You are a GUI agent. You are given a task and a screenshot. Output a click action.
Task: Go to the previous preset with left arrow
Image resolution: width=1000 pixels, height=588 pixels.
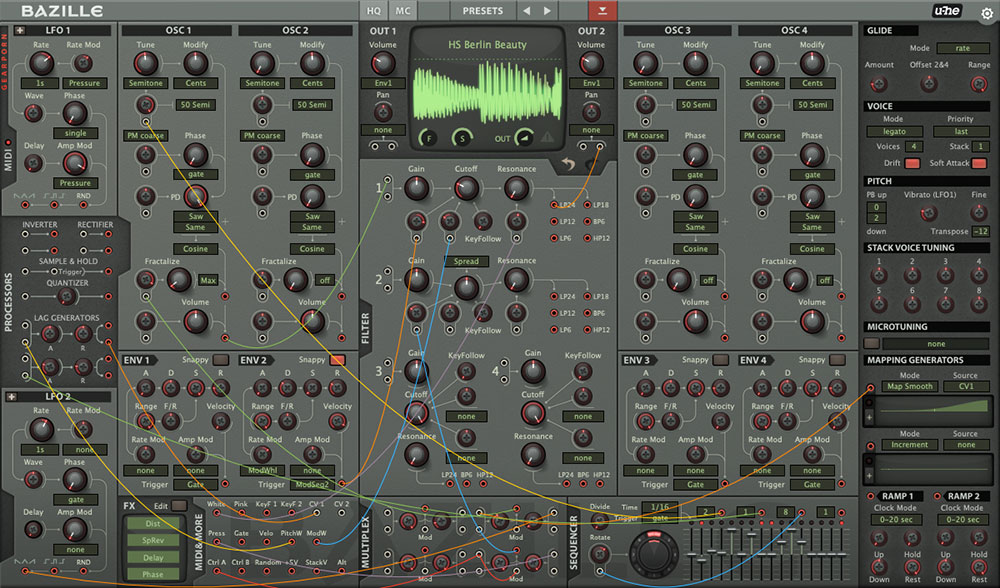coord(527,11)
